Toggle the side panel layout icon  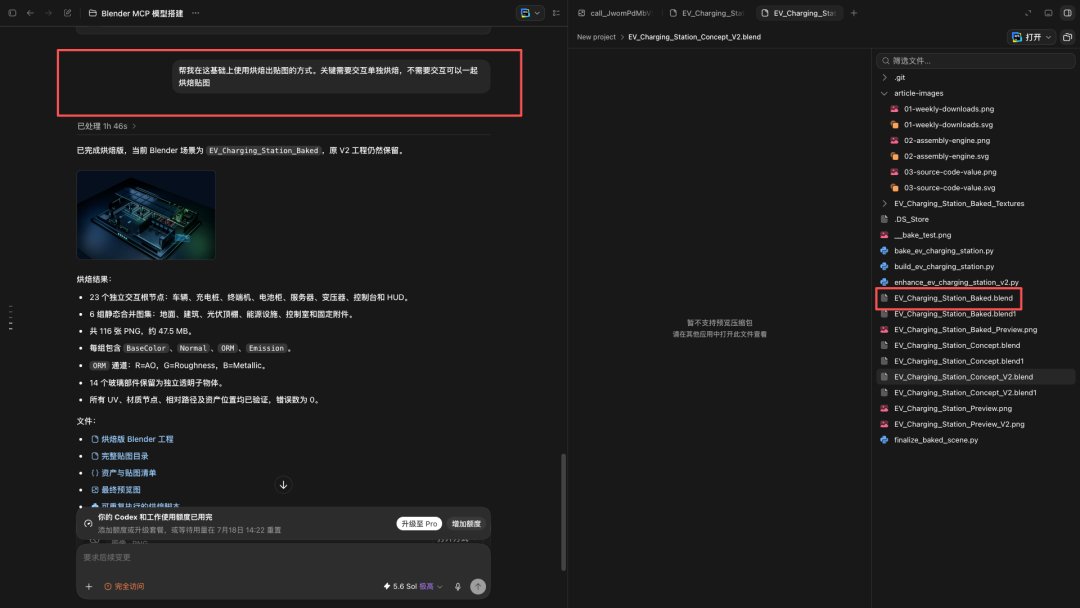[1067, 13]
